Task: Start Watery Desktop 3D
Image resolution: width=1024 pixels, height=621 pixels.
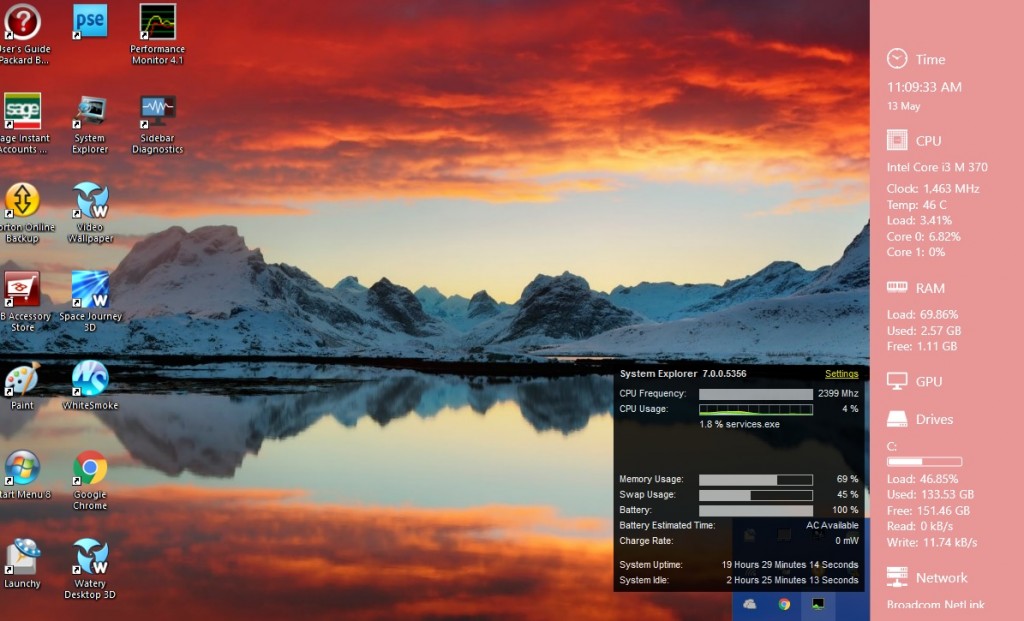Action: pyautogui.click(x=89, y=555)
